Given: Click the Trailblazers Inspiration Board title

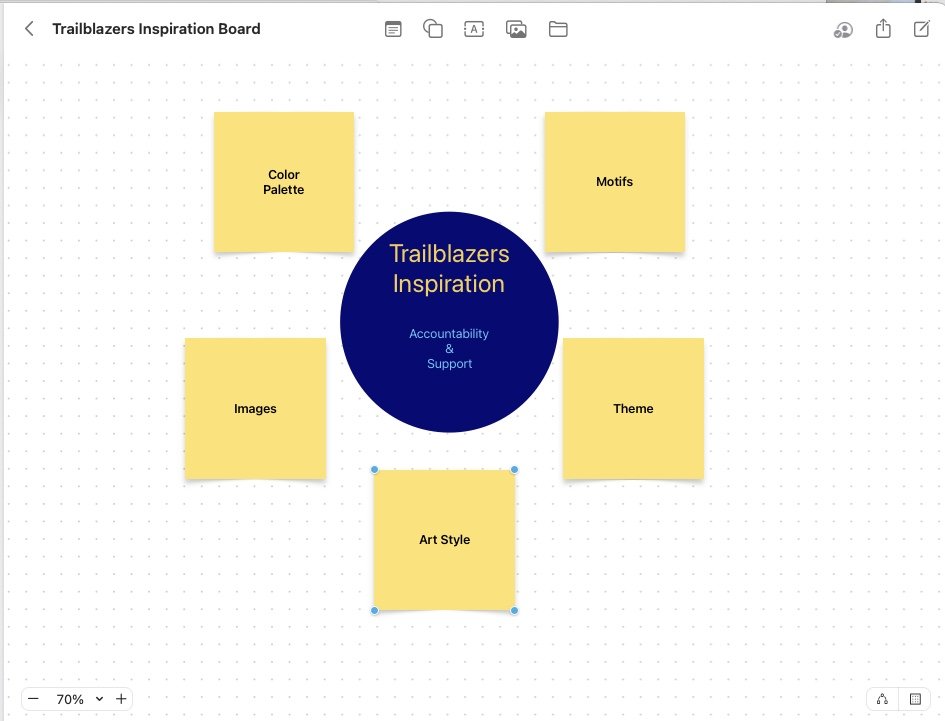Looking at the screenshot, I should tap(156, 29).
